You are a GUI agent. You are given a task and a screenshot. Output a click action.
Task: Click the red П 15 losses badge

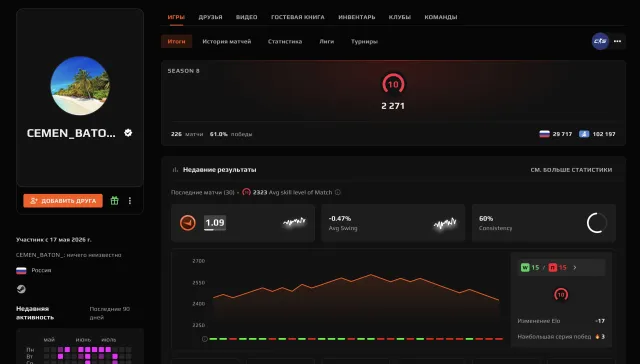click(x=558, y=268)
